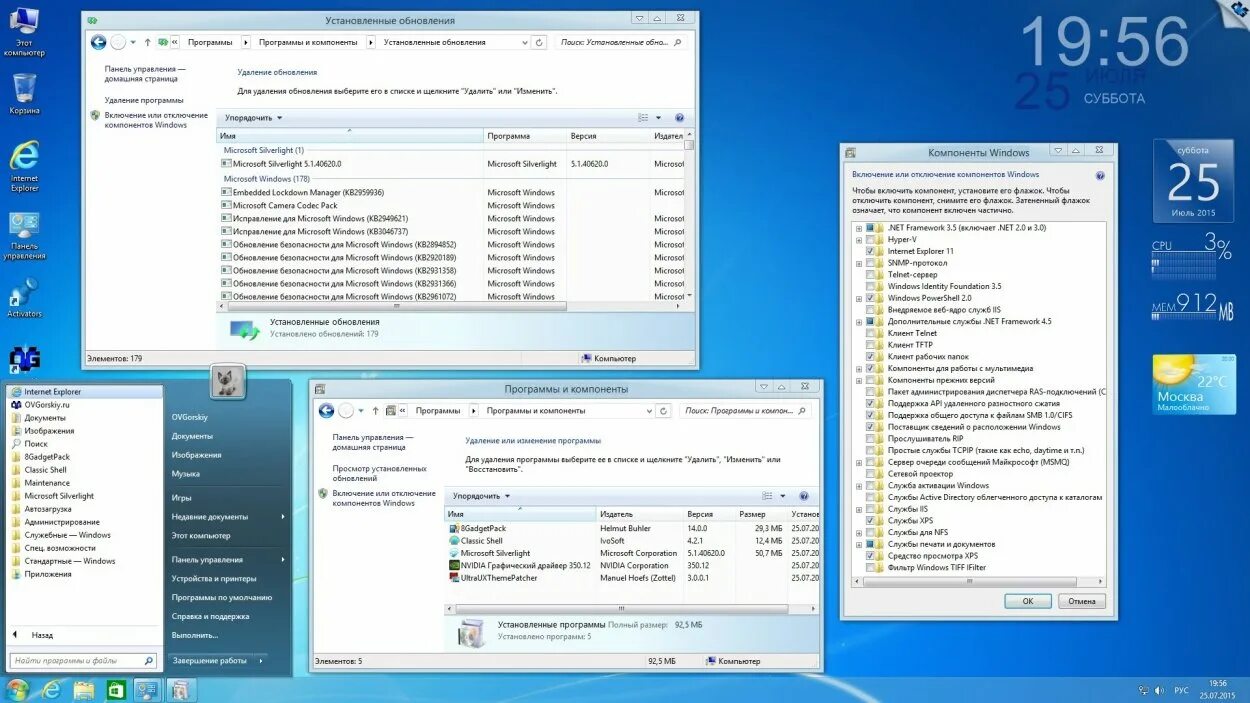
Task: Select 8GadgetPack in installed programs list
Action: pos(483,528)
